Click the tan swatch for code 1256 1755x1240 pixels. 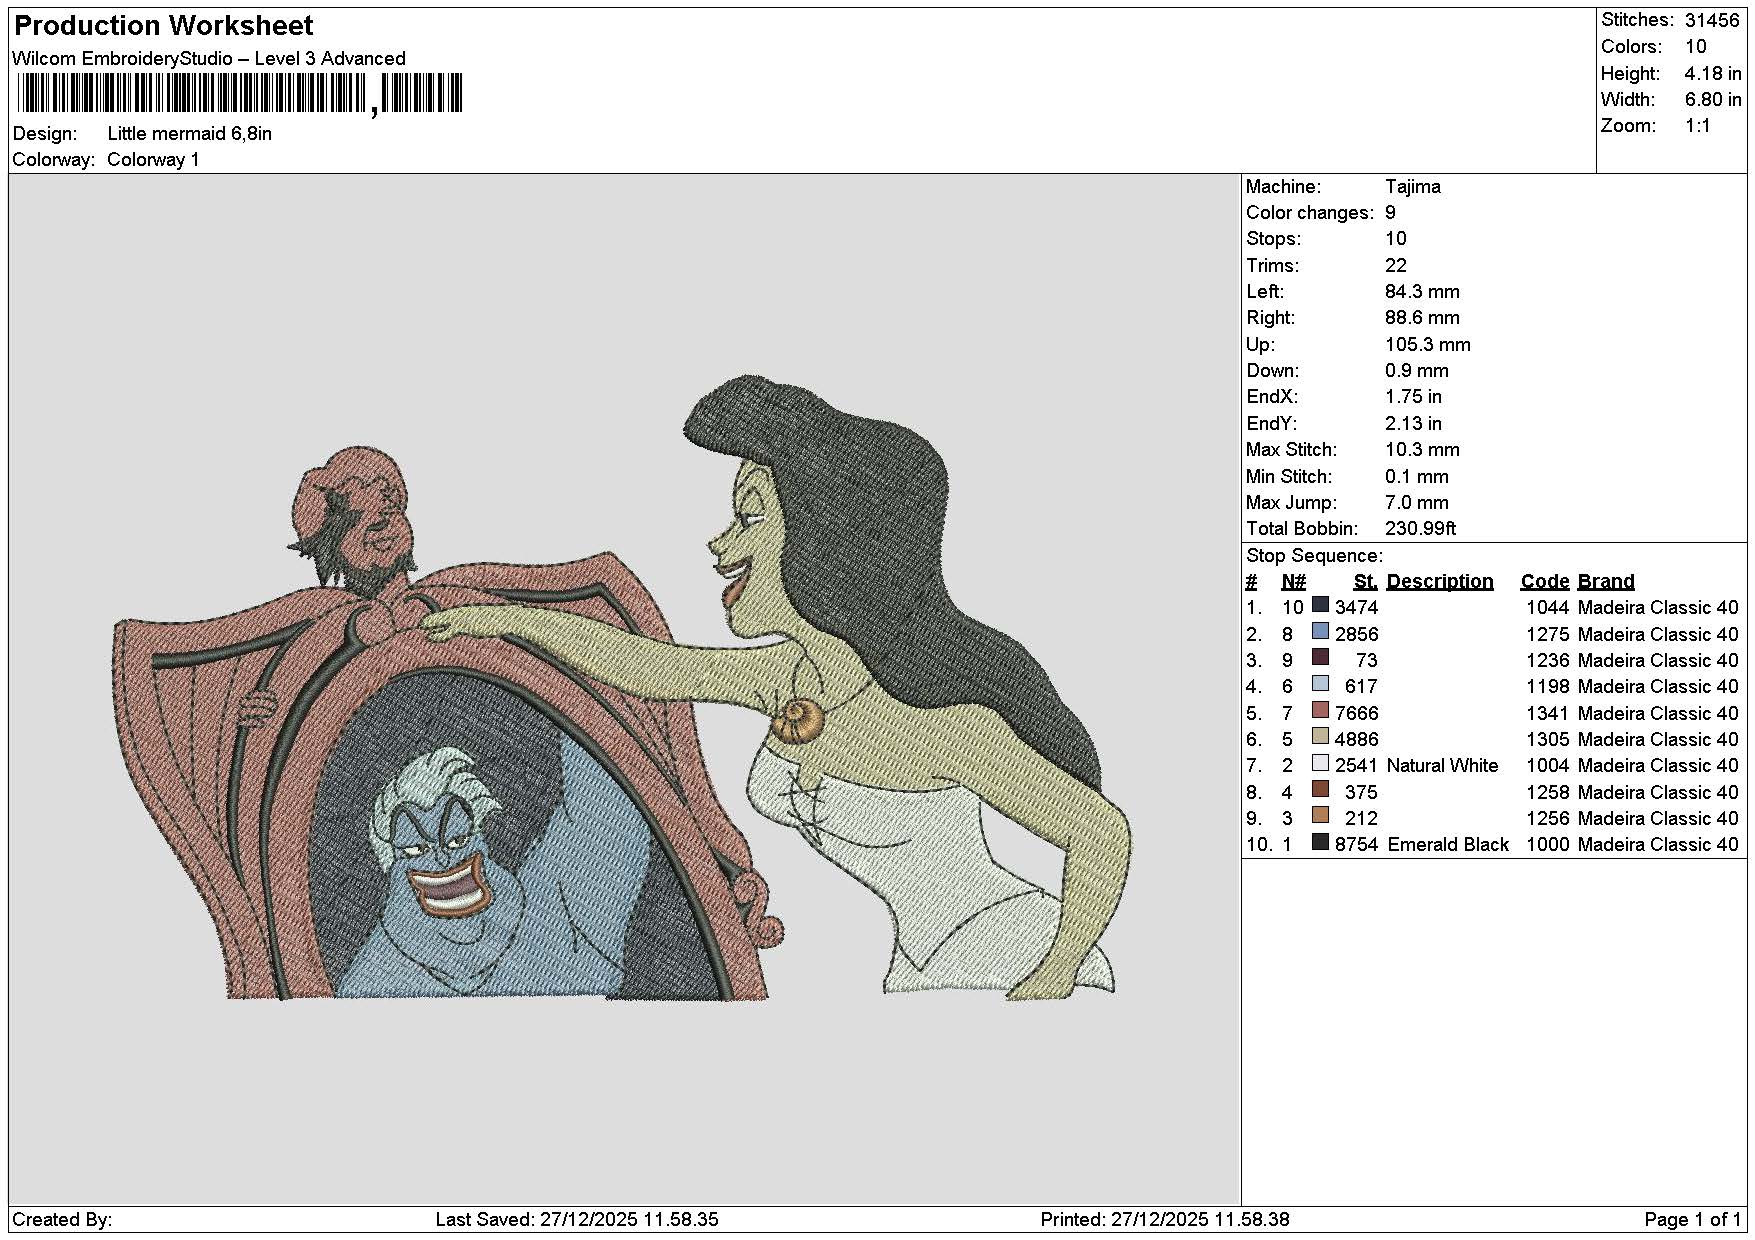click(1320, 816)
